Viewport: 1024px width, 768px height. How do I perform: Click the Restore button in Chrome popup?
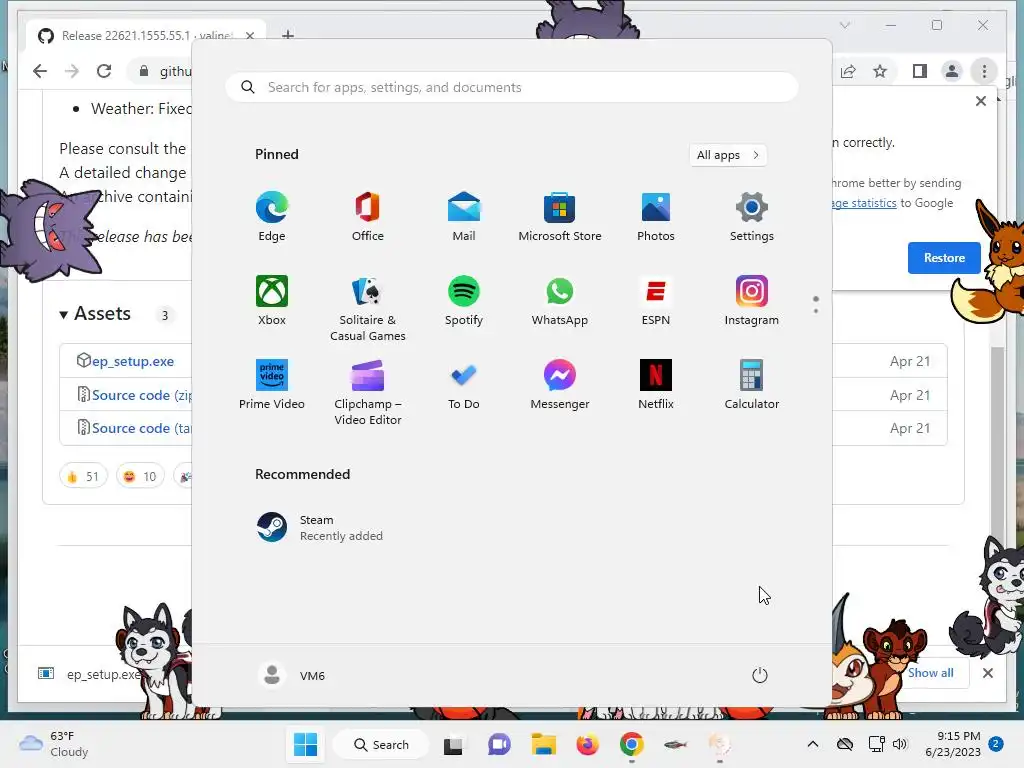pos(944,257)
